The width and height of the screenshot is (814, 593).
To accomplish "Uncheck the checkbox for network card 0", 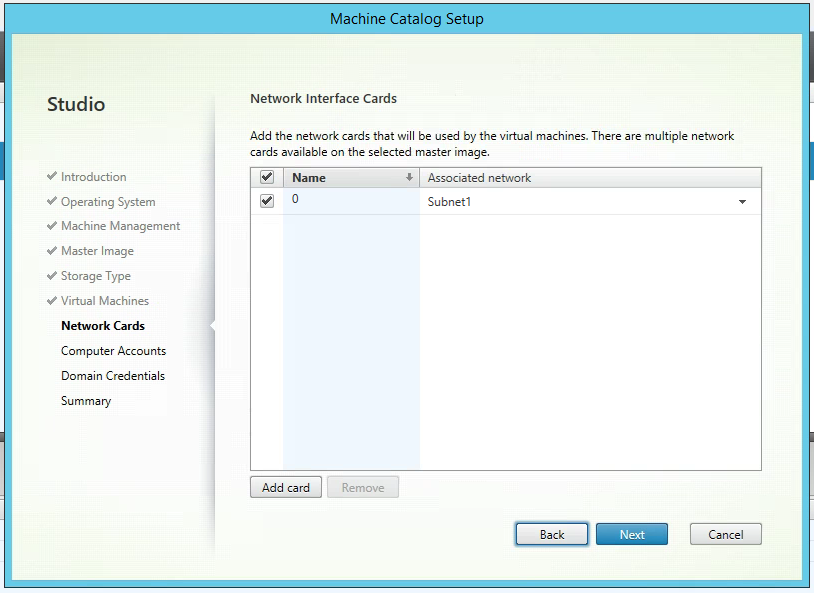I will 267,201.
